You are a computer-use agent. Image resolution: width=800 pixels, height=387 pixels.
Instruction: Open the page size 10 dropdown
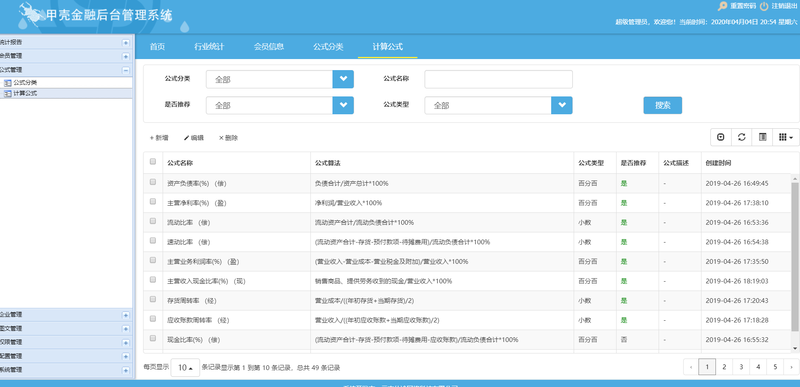click(185, 368)
